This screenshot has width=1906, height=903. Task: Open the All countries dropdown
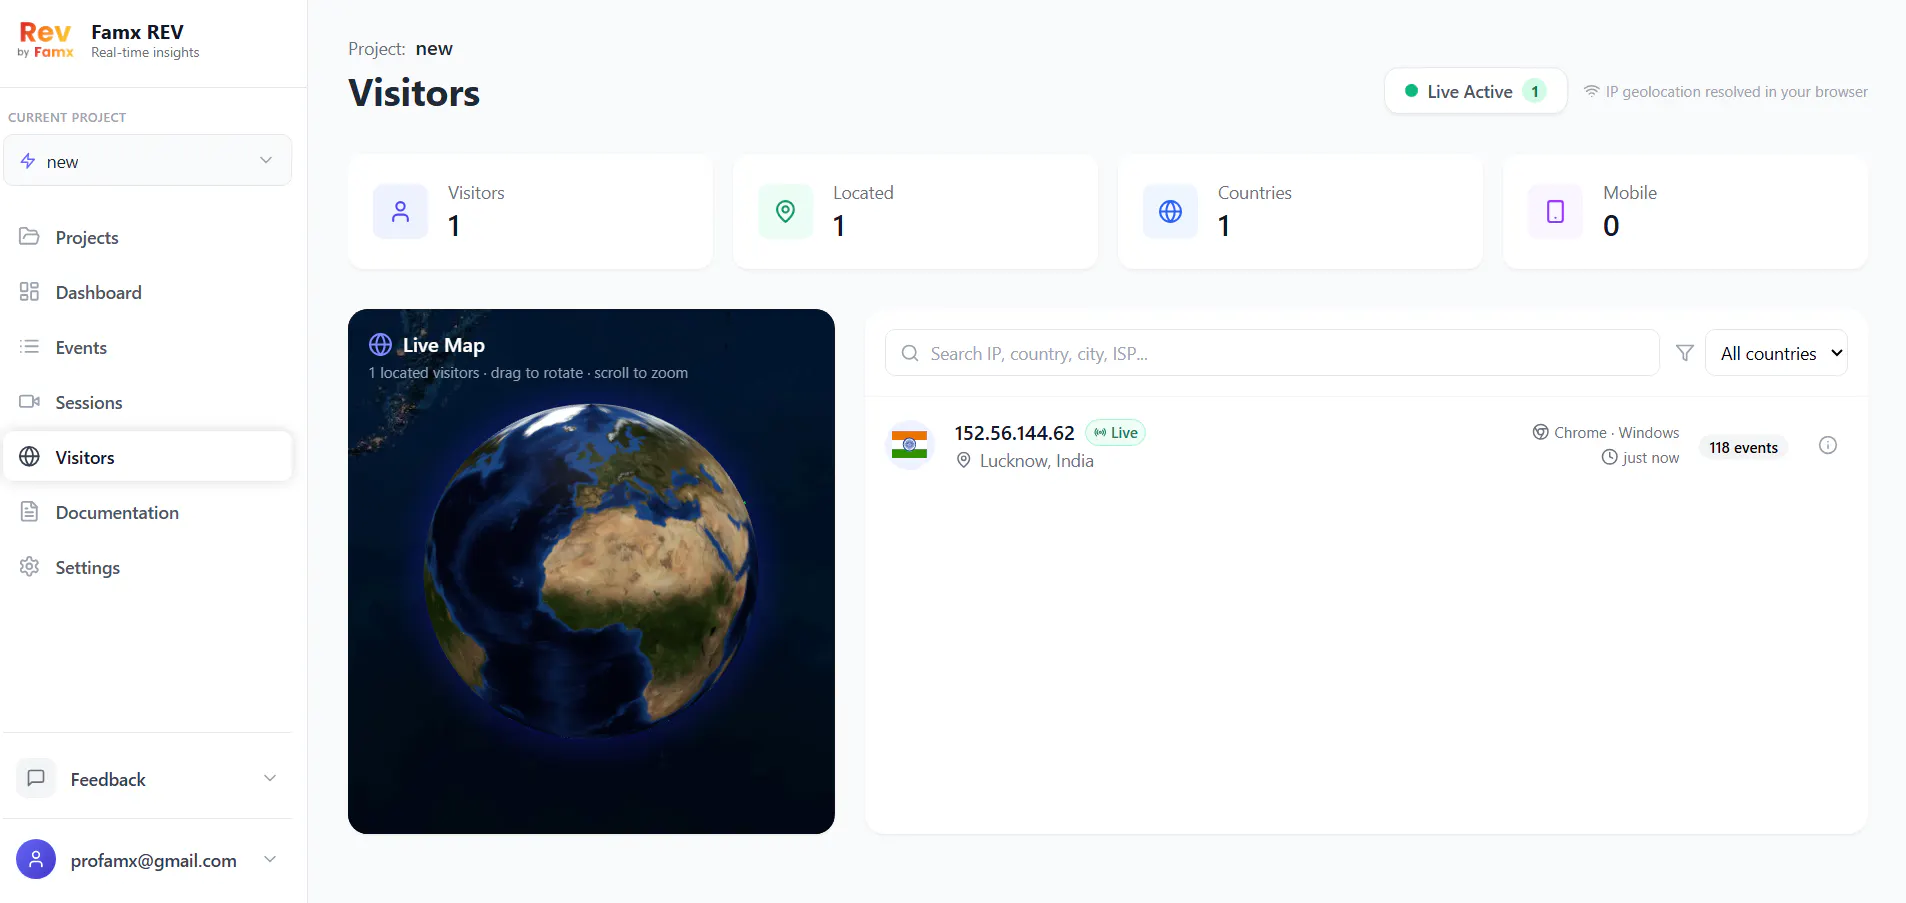tap(1776, 353)
